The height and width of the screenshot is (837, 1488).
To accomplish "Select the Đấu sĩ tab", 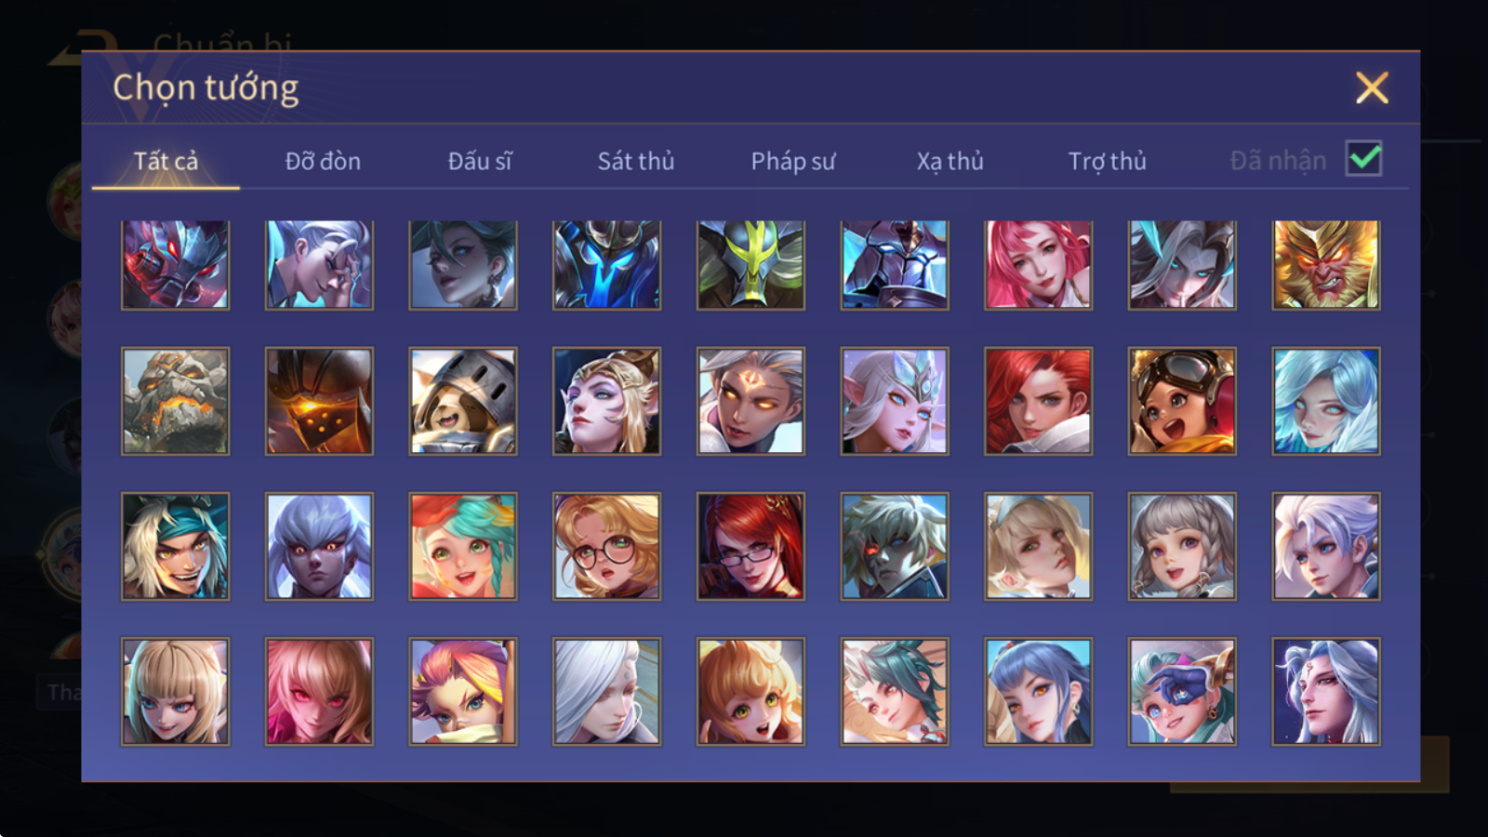I will [x=480, y=161].
